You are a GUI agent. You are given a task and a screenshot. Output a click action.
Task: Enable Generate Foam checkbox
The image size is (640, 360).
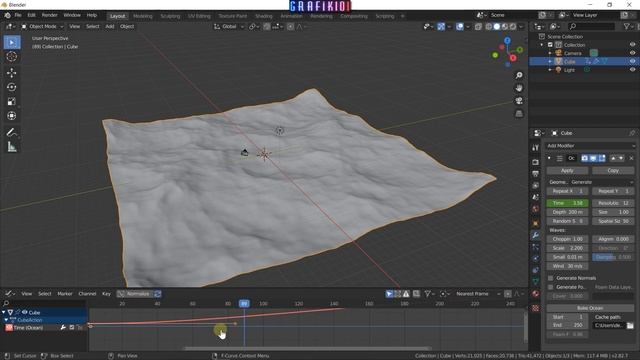coord(550,287)
